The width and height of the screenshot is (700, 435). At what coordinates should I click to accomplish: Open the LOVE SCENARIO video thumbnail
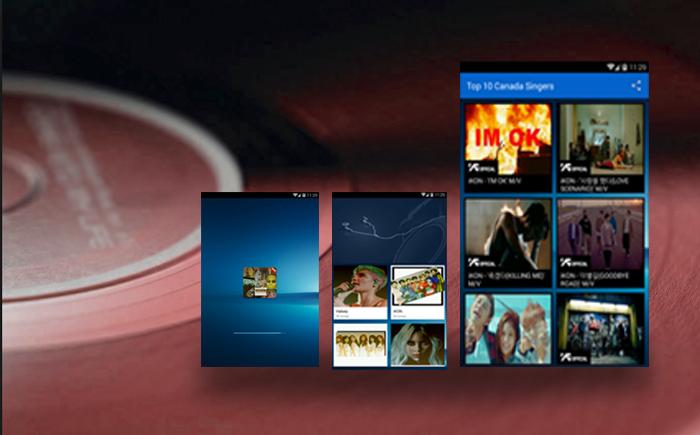click(x=600, y=138)
